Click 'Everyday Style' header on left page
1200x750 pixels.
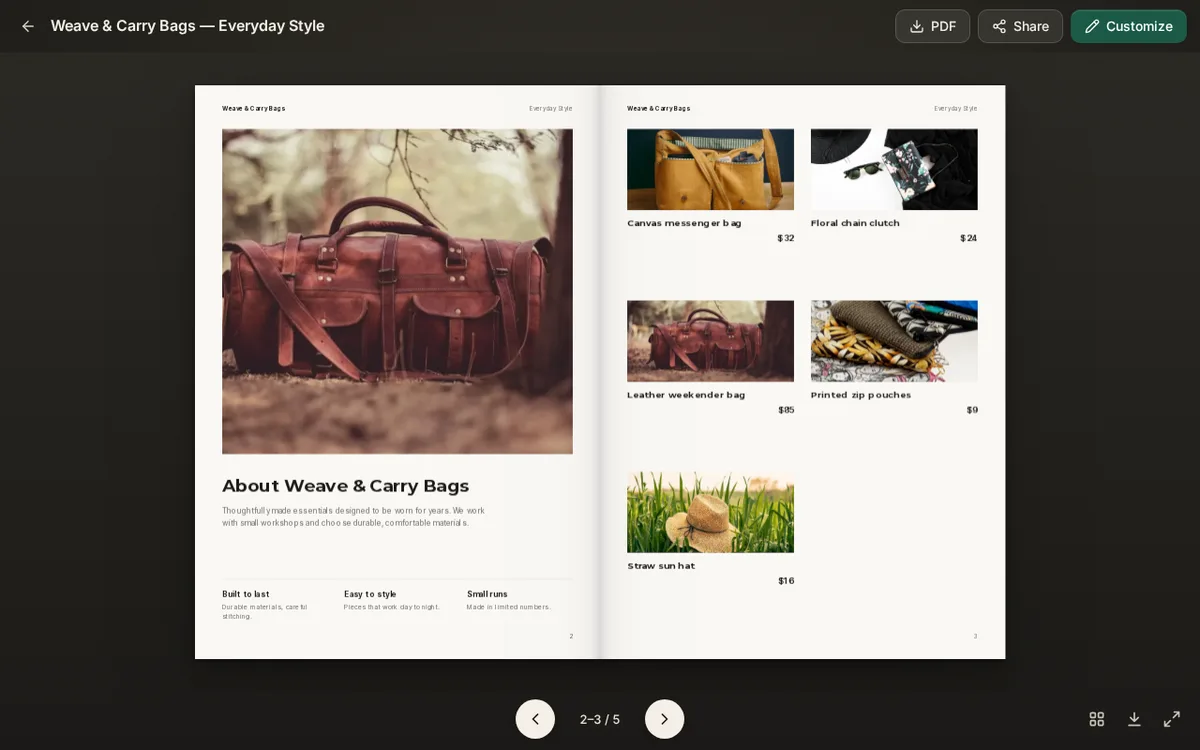[551, 108]
